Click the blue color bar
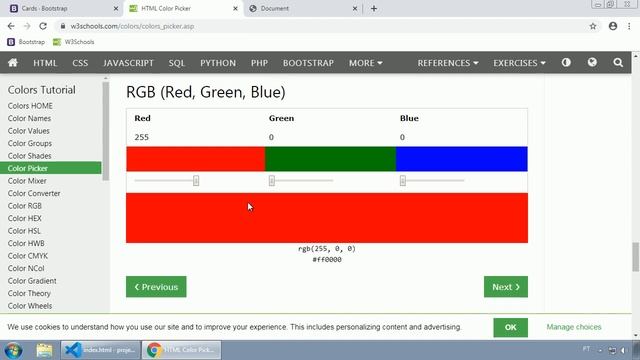The height and width of the screenshot is (360, 640). tap(462, 159)
